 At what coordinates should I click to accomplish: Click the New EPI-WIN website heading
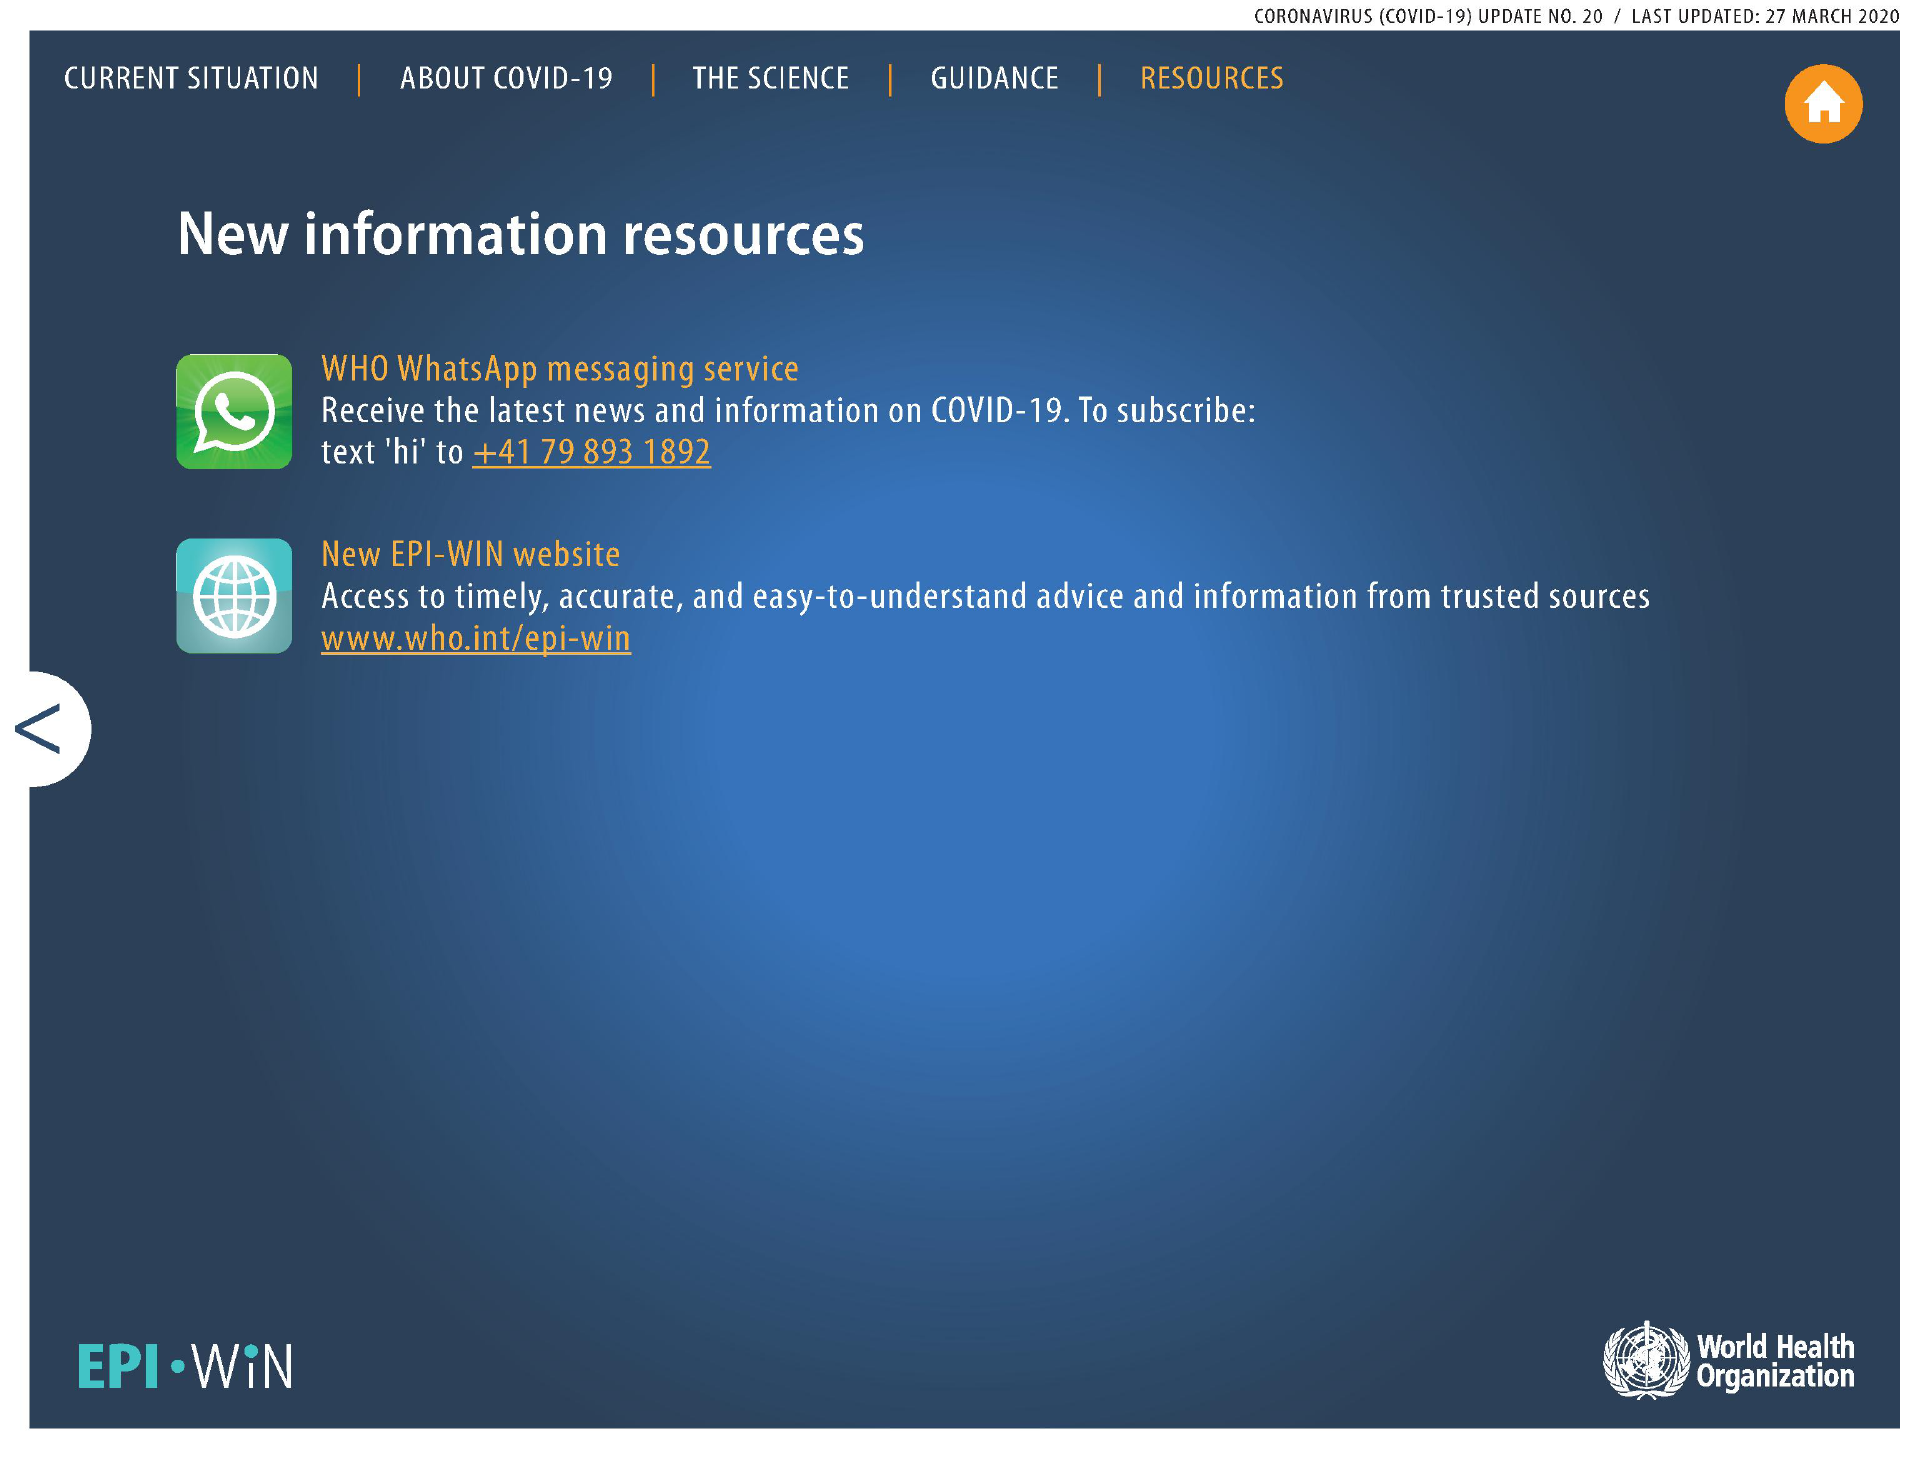pyautogui.click(x=470, y=554)
